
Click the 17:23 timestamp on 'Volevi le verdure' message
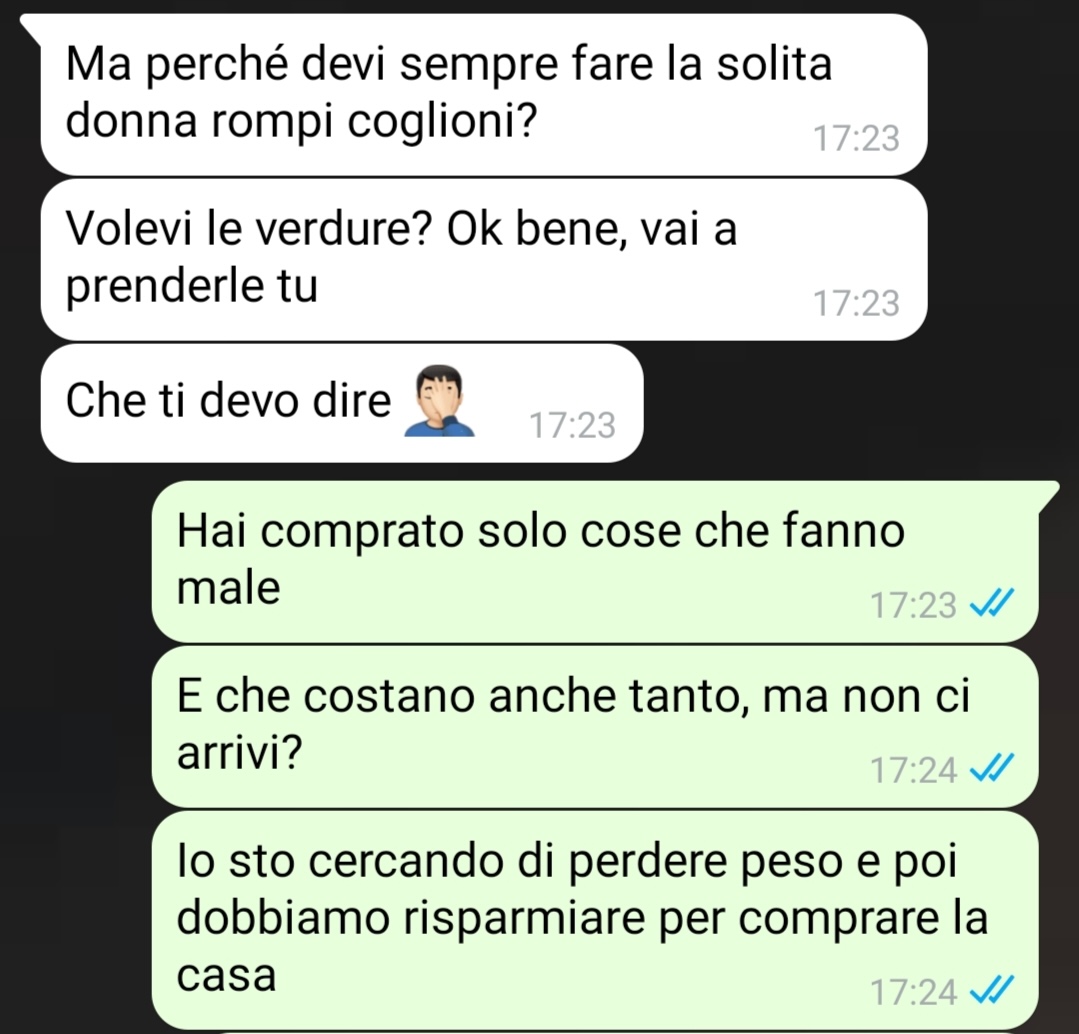pos(856,303)
